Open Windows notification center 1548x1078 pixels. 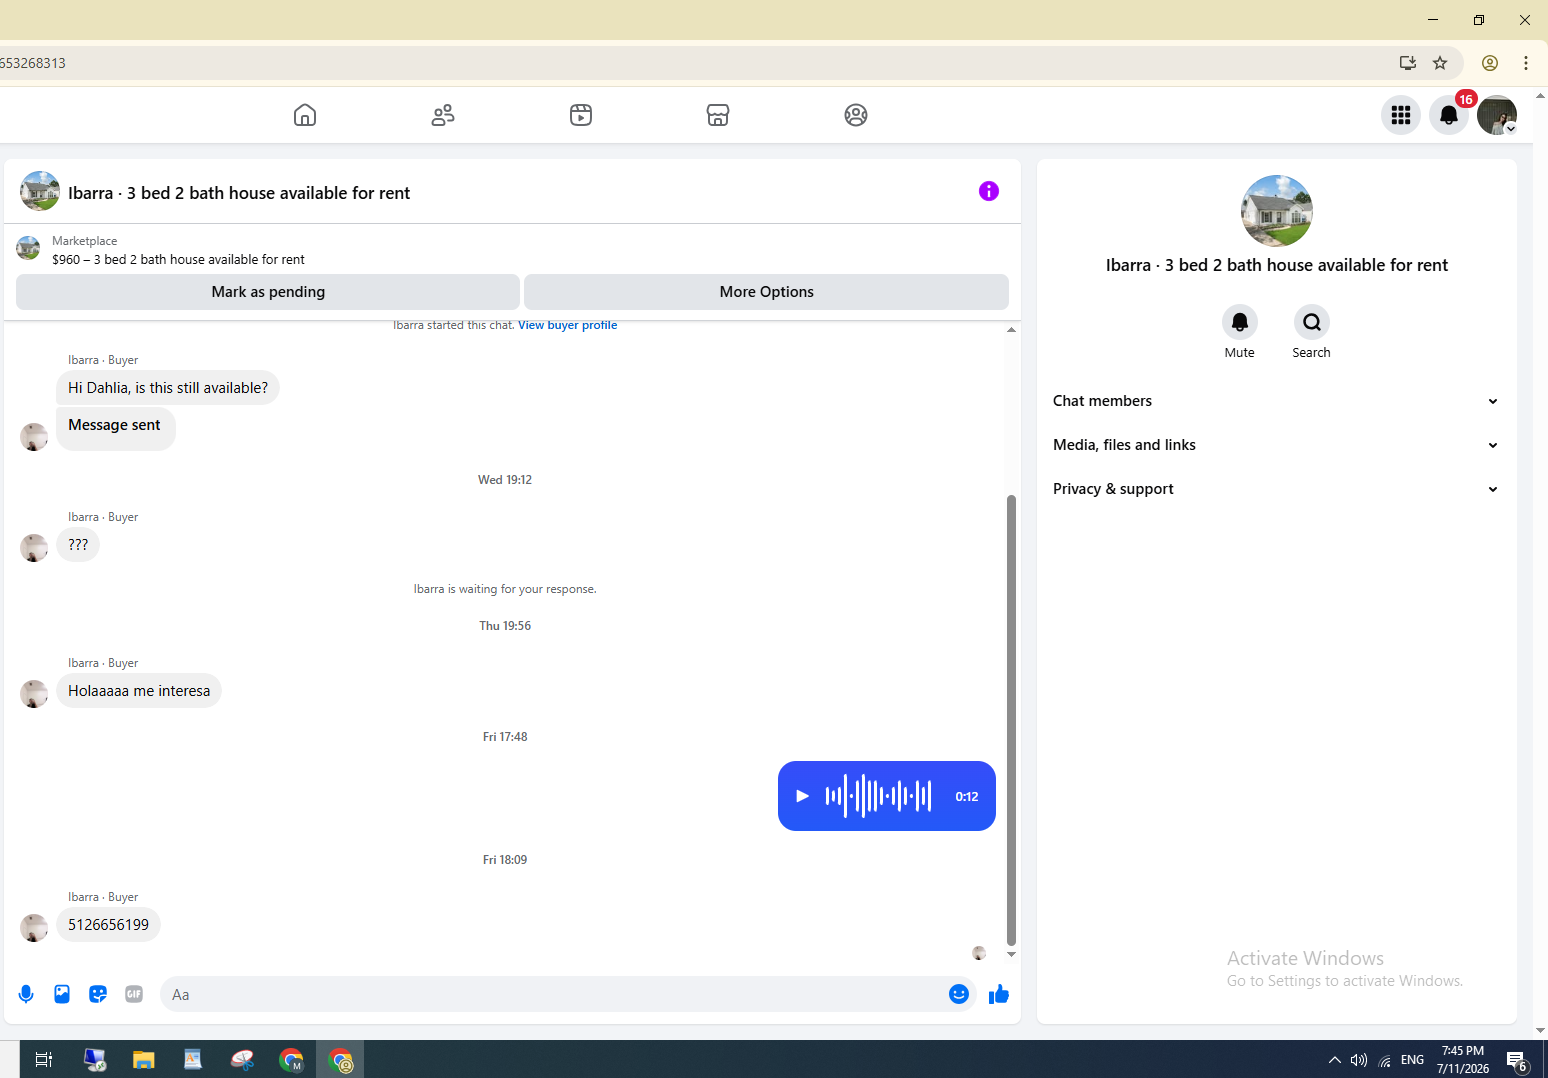(1518, 1061)
